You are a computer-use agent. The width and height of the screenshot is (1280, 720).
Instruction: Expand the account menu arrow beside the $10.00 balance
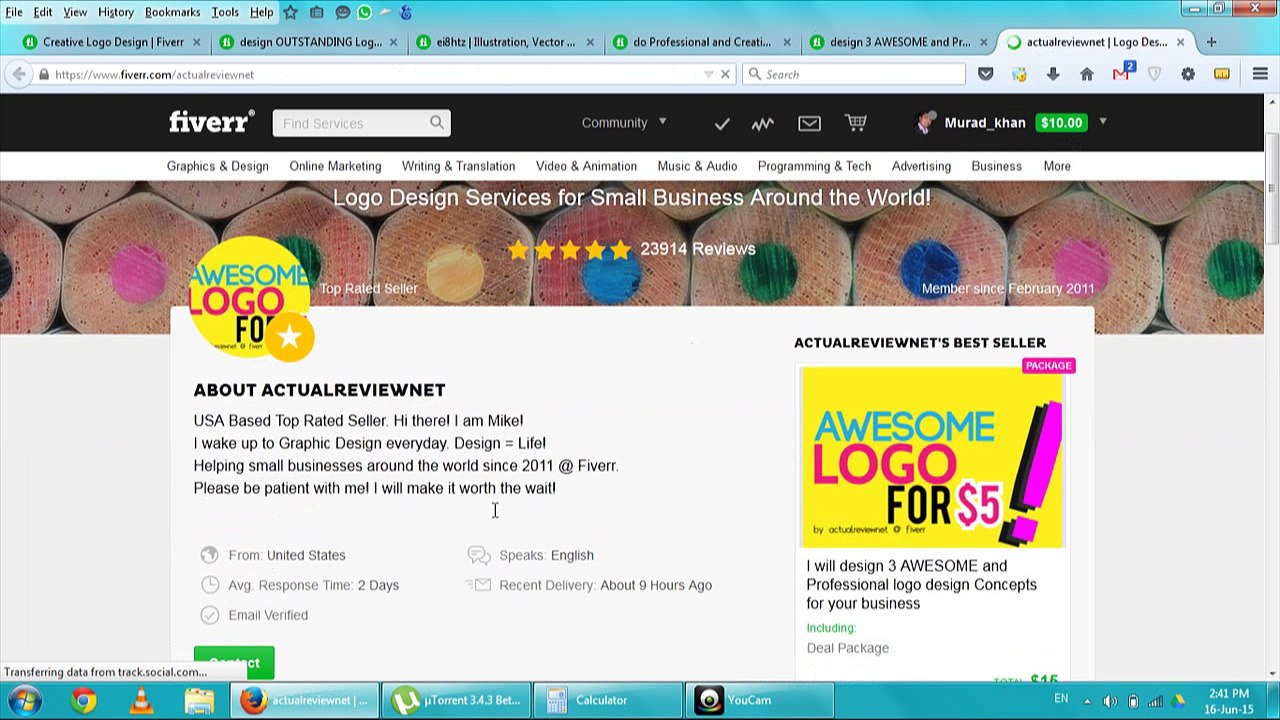1103,122
